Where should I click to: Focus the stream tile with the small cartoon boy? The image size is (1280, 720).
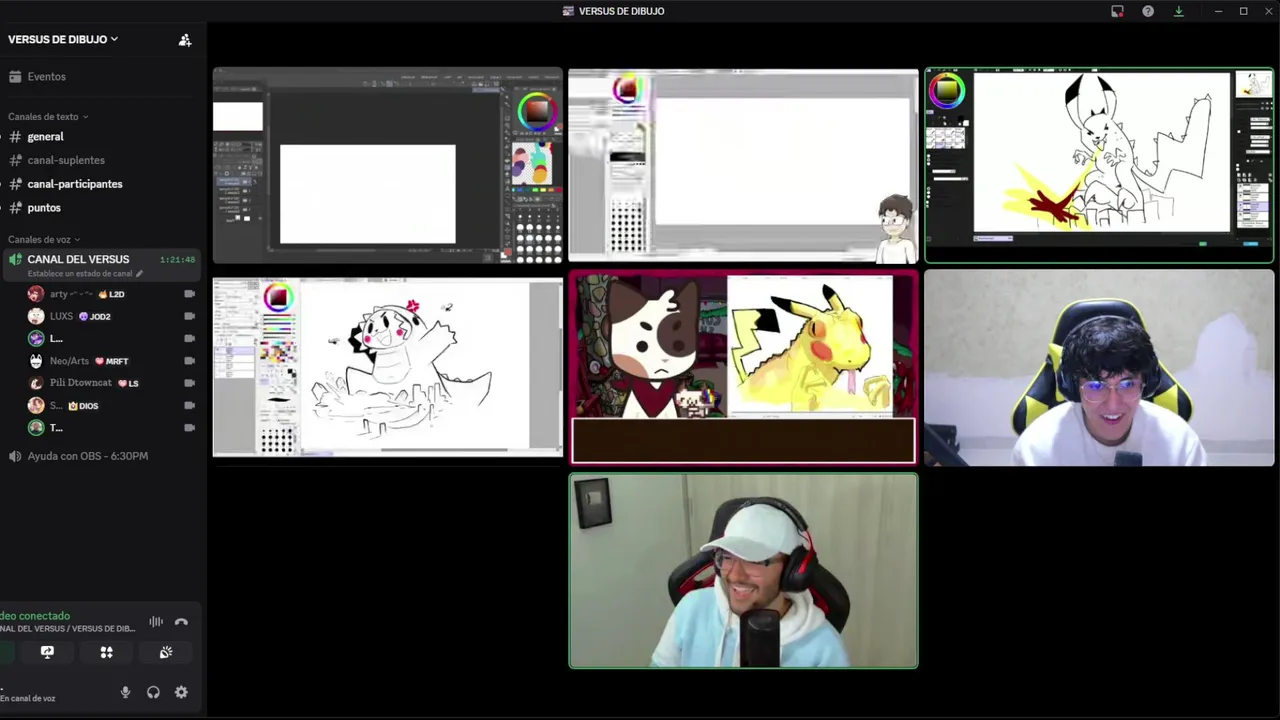[743, 165]
